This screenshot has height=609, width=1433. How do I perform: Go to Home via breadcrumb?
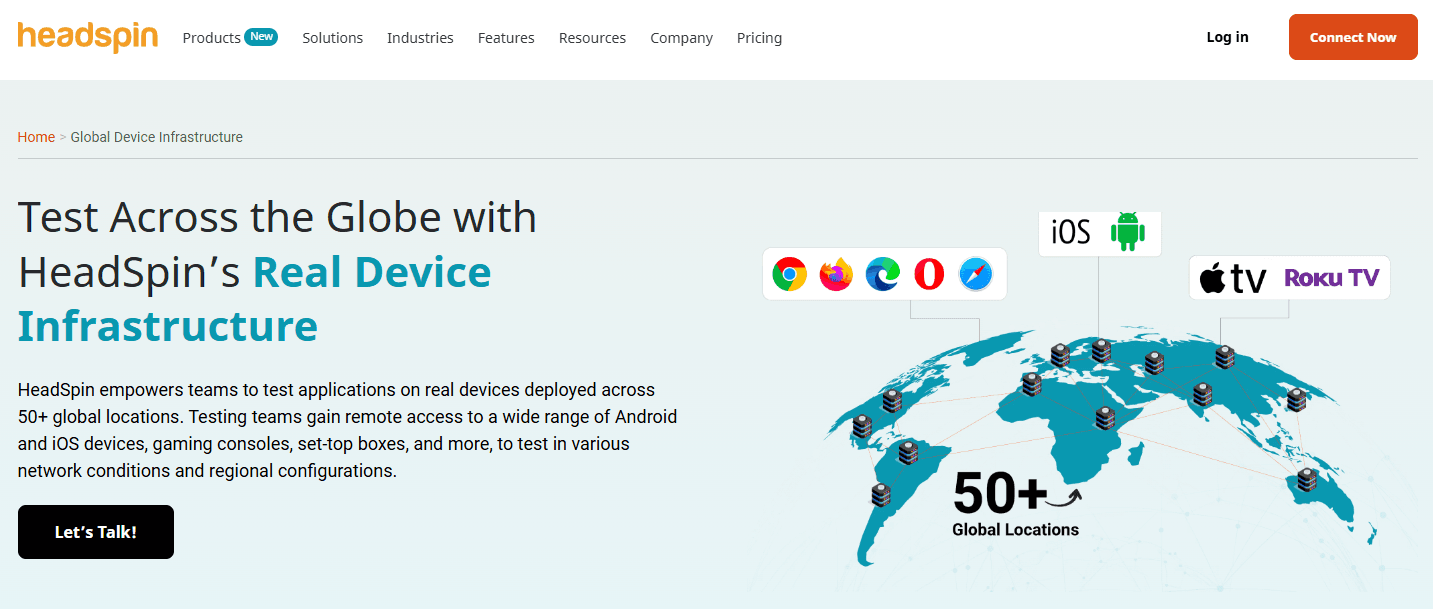pyautogui.click(x=36, y=137)
